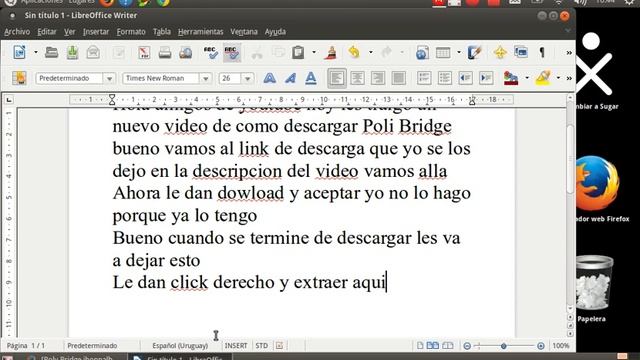Run the Spelling and Grammar check
The width and height of the screenshot is (640, 360).
(211, 52)
